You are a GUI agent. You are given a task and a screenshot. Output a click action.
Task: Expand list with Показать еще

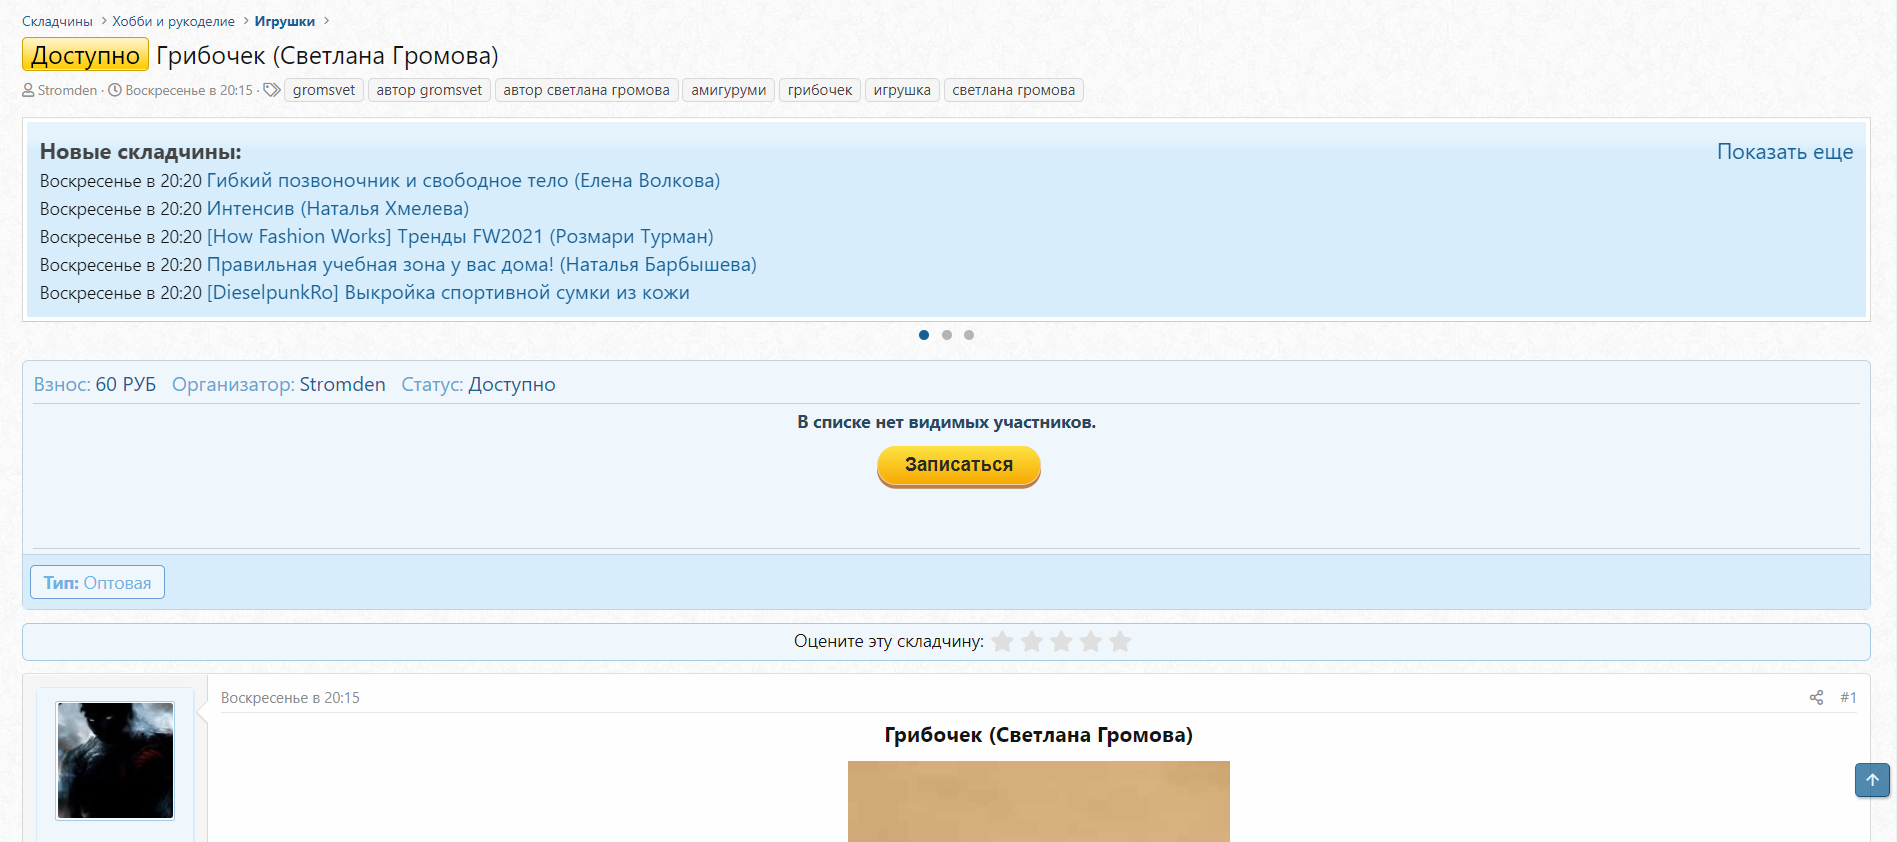pos(1784,152)
